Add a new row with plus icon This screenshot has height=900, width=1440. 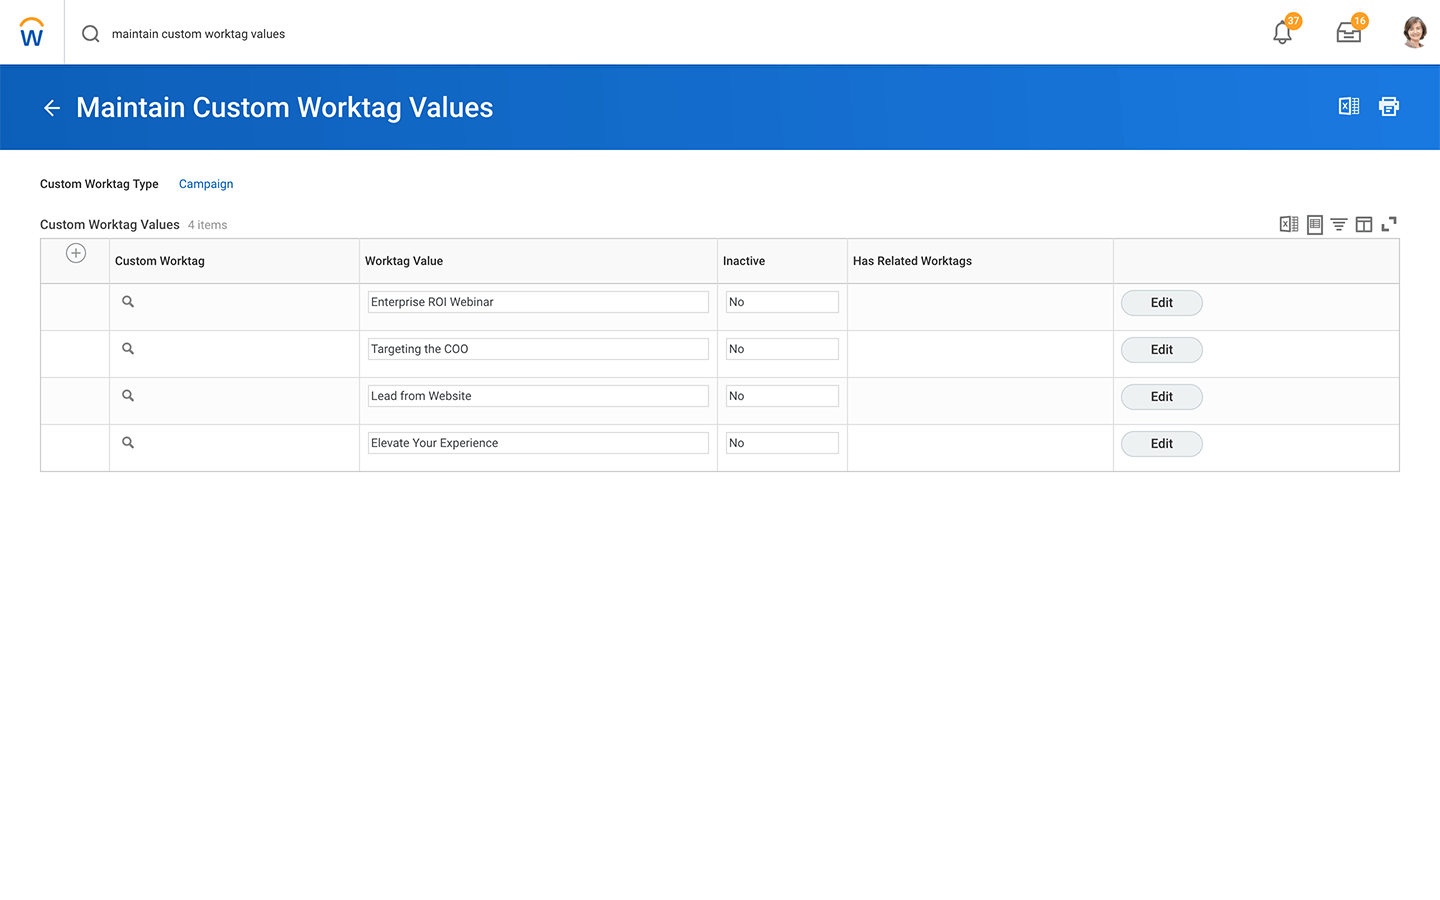76,253
